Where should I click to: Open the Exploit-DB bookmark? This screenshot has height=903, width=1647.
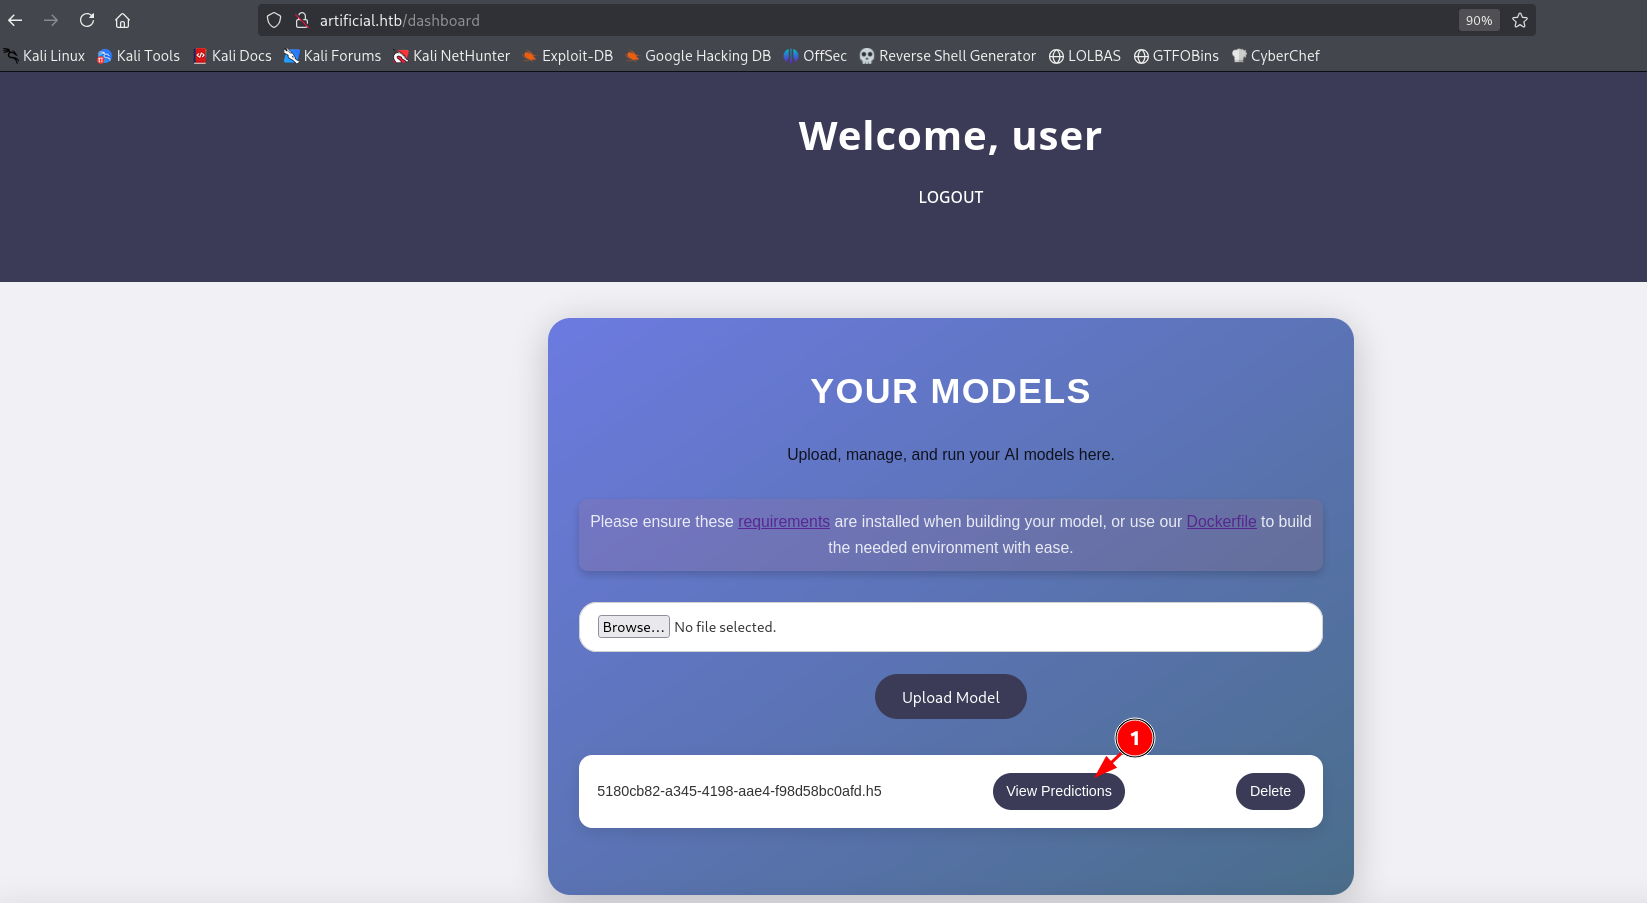click(568, 56)
